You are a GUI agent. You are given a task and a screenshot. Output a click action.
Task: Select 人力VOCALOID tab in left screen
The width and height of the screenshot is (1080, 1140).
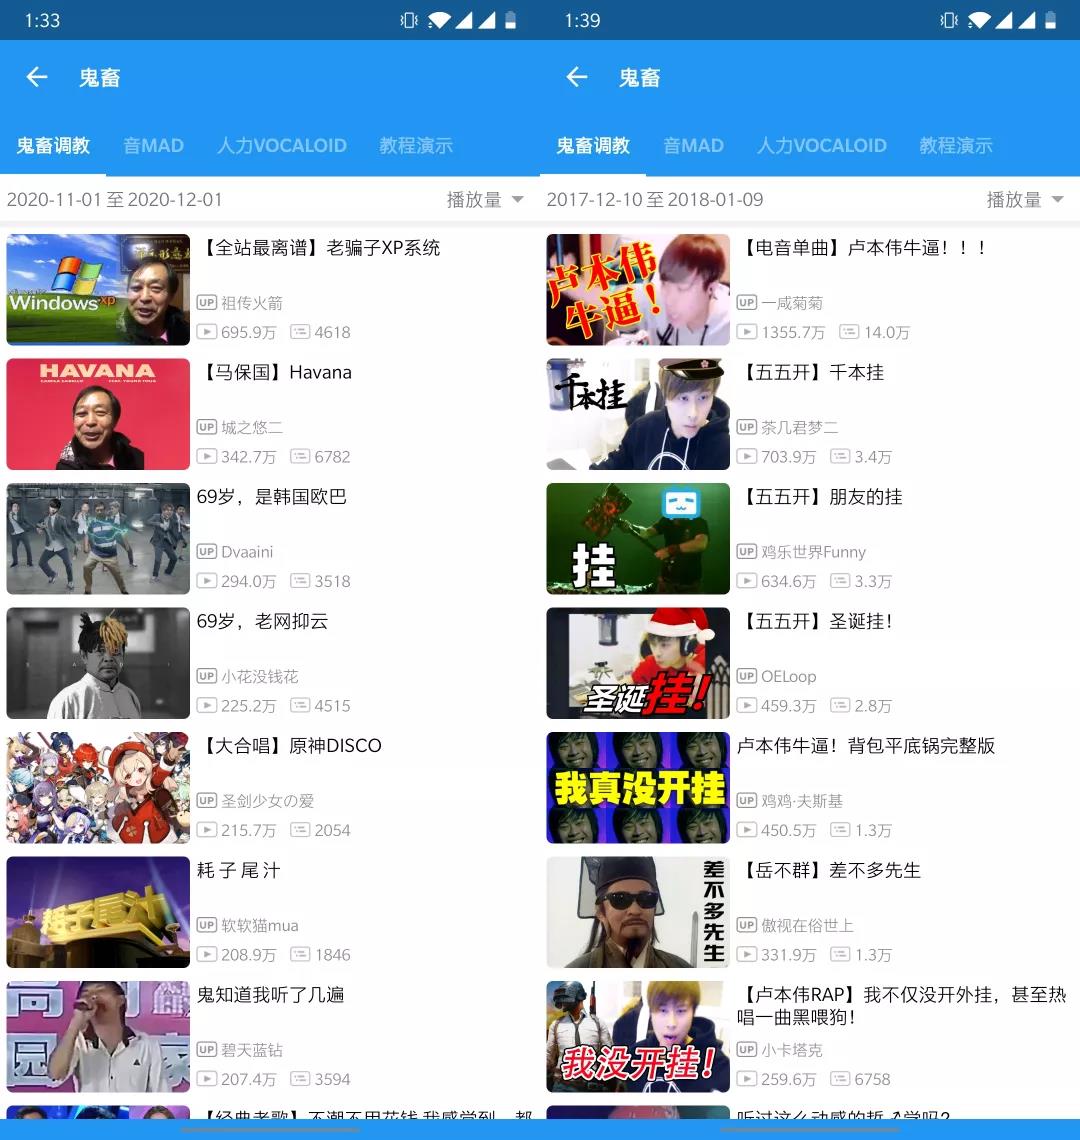tap(281, 145)
